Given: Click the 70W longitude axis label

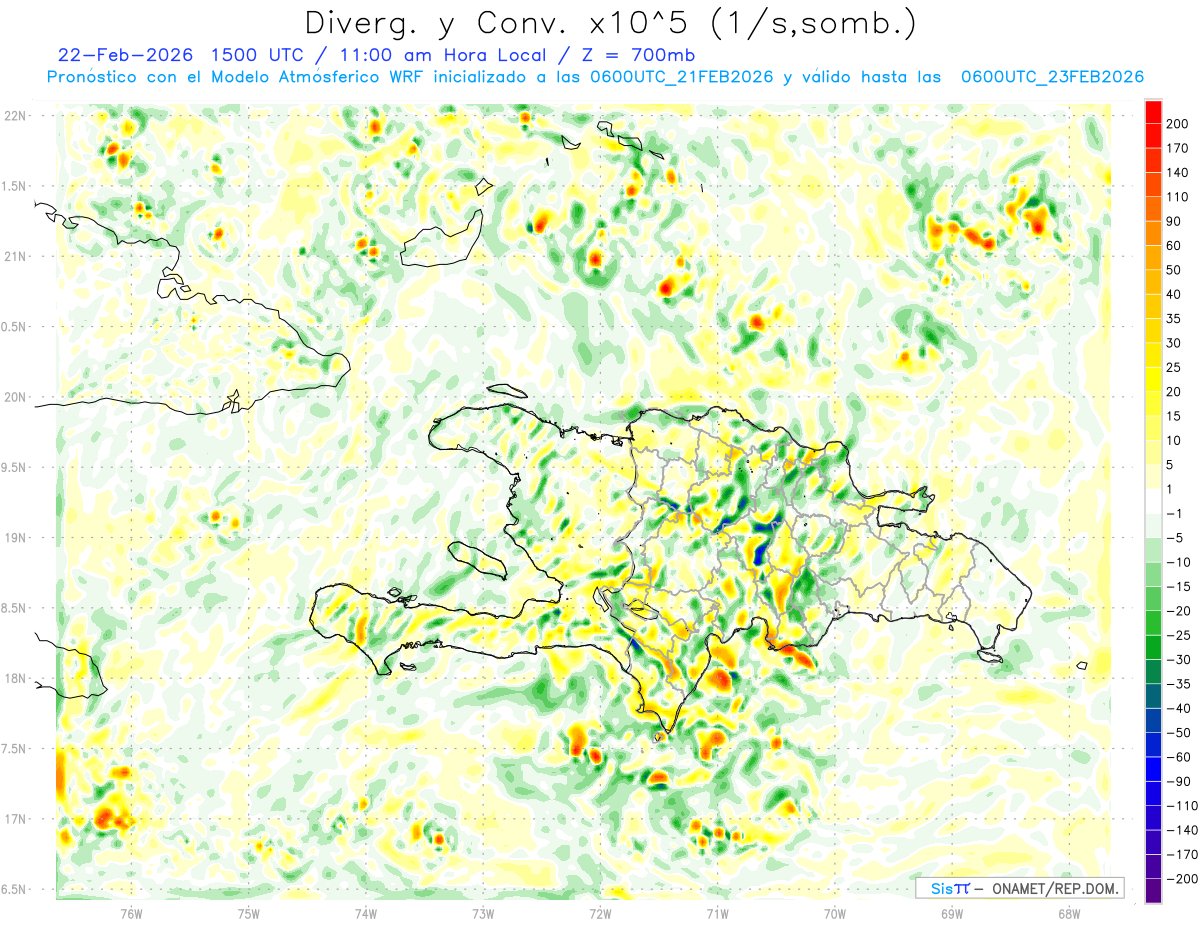Looking at the screenshot, I should coord(834,914).
